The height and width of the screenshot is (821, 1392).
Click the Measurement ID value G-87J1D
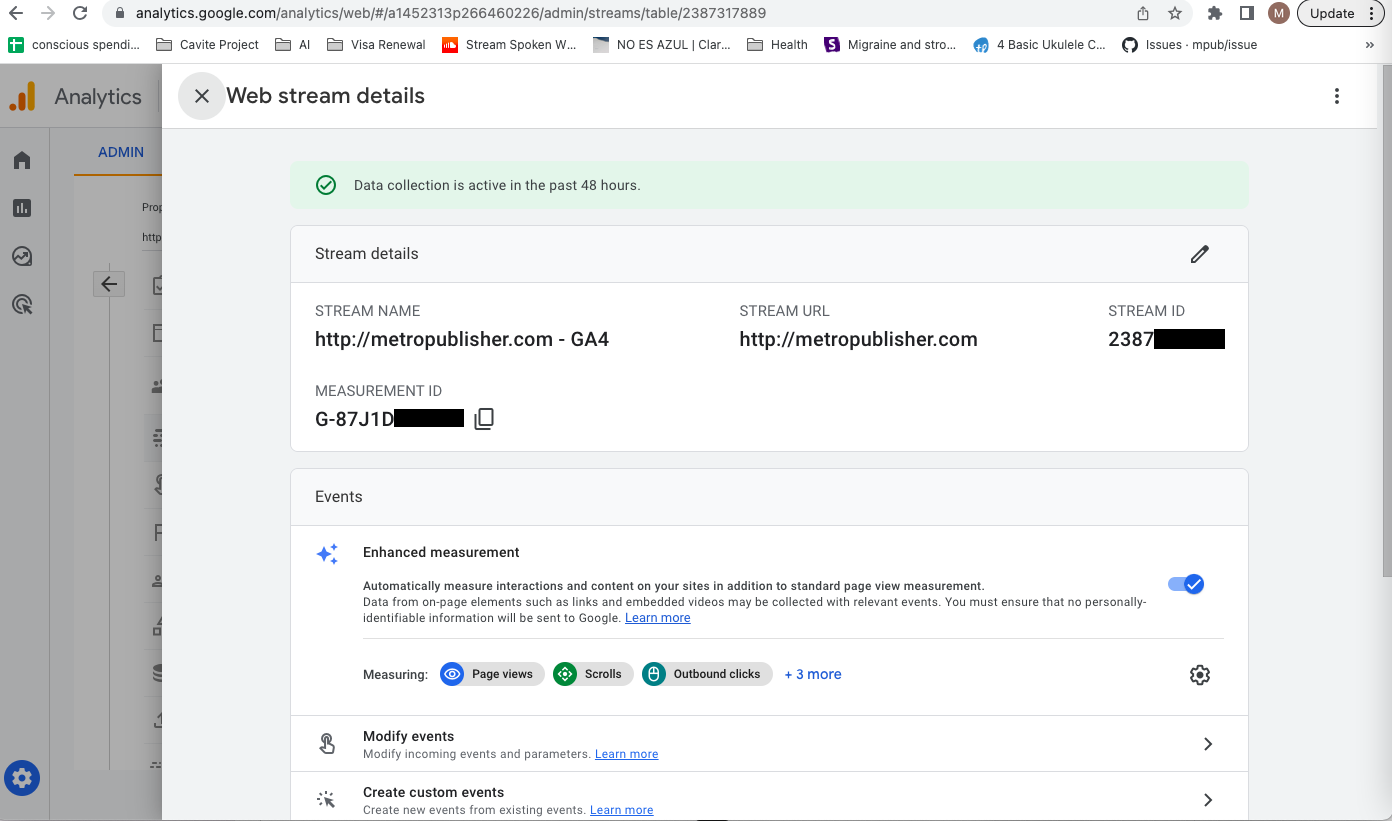point(355,419)
